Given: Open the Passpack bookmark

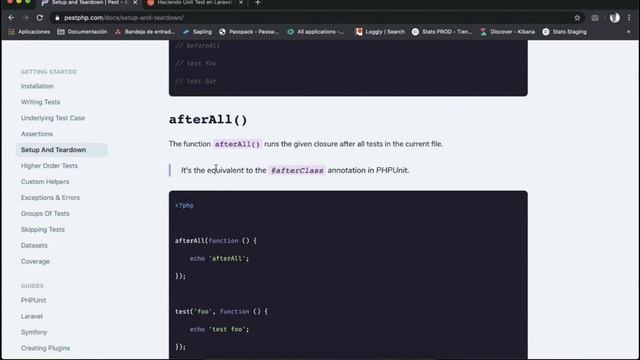Looking at the screenshot, I should pyautogui.click(x=249, y=32).
